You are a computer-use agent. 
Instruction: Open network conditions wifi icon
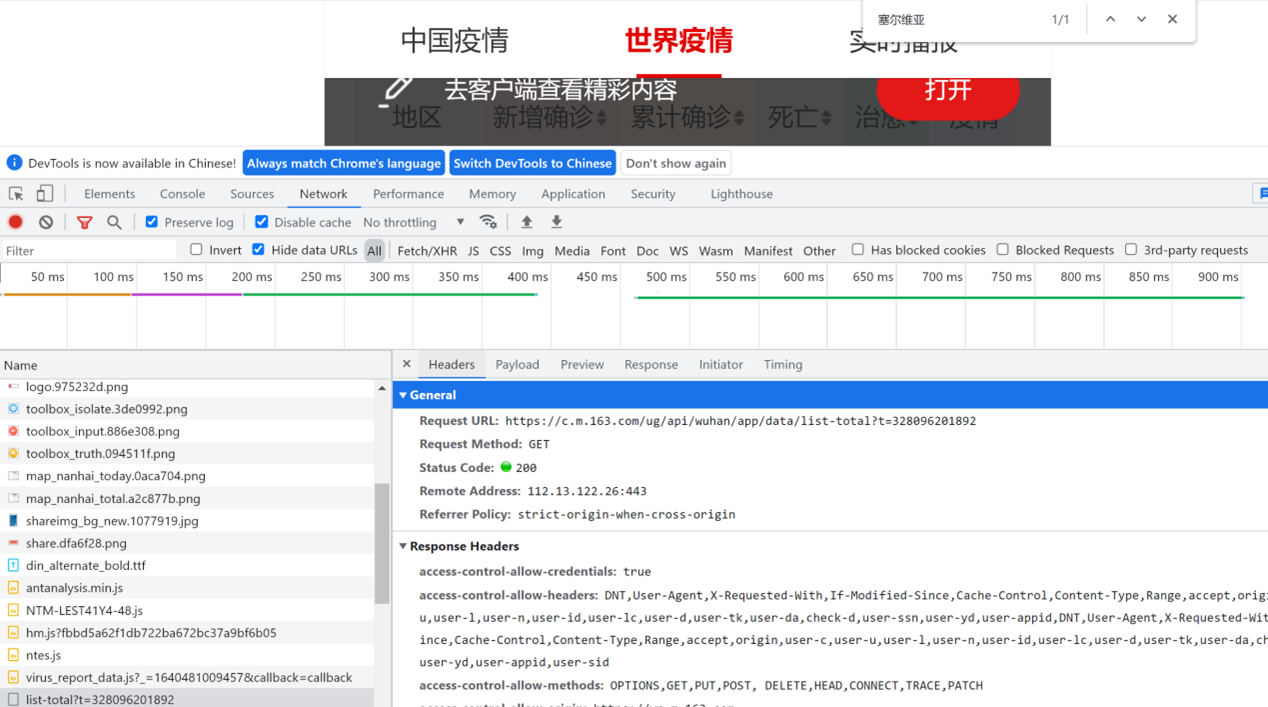(488, 222)
